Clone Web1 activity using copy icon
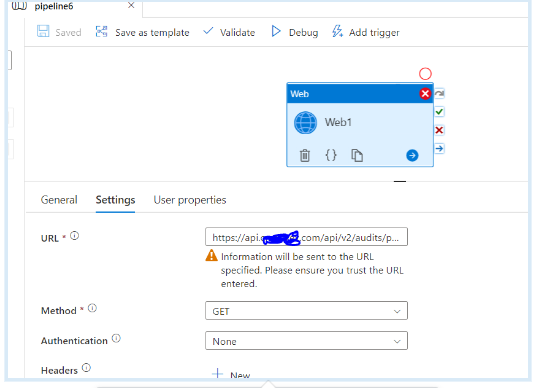The image size is (537, 388). pyautogui.click(x=357, y=155)
